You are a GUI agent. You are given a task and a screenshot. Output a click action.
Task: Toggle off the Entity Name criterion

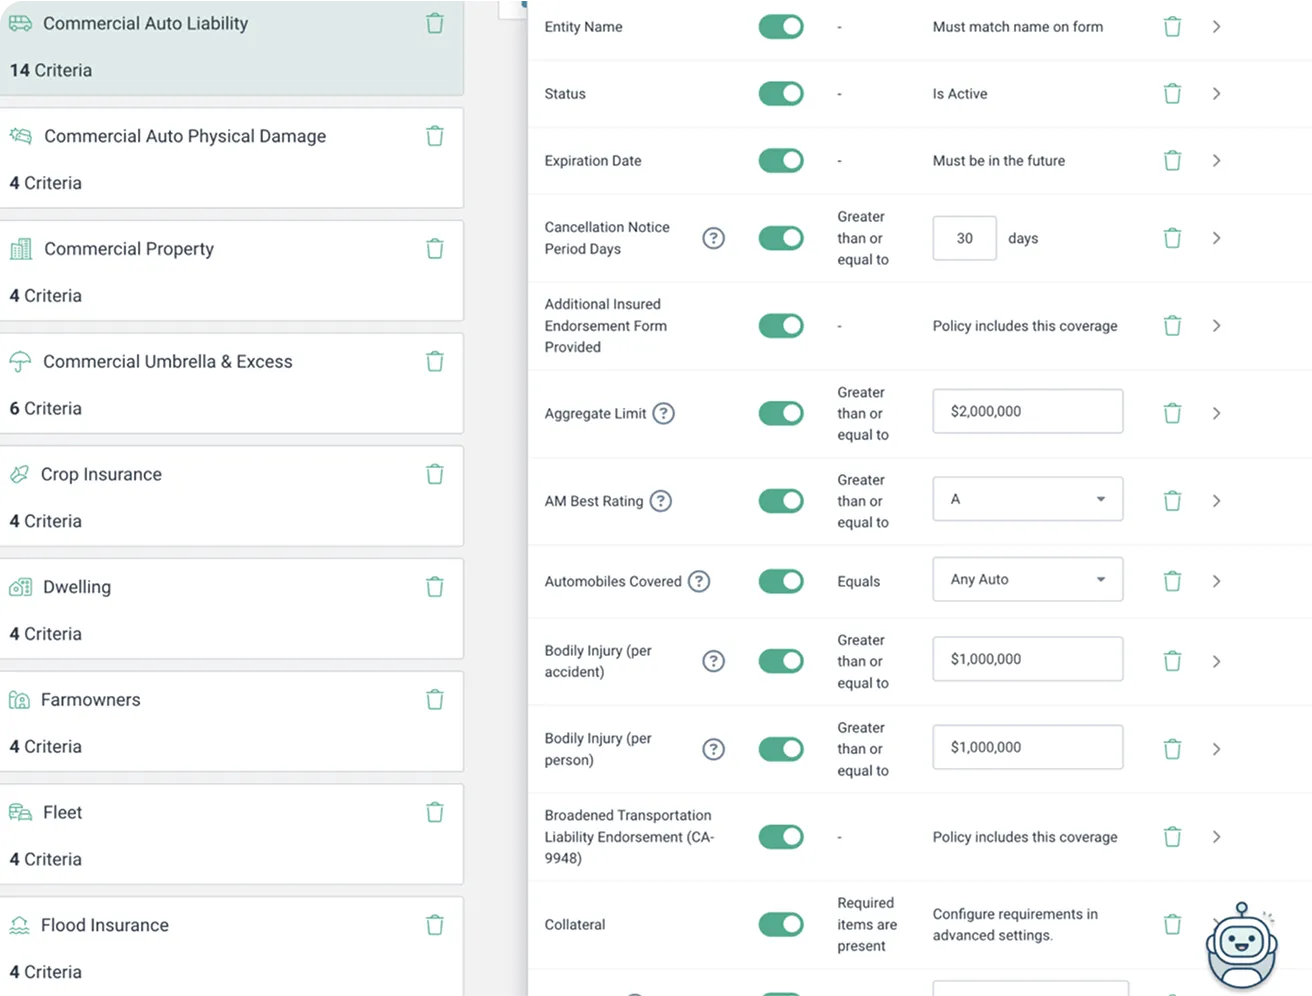click(781, 27)
